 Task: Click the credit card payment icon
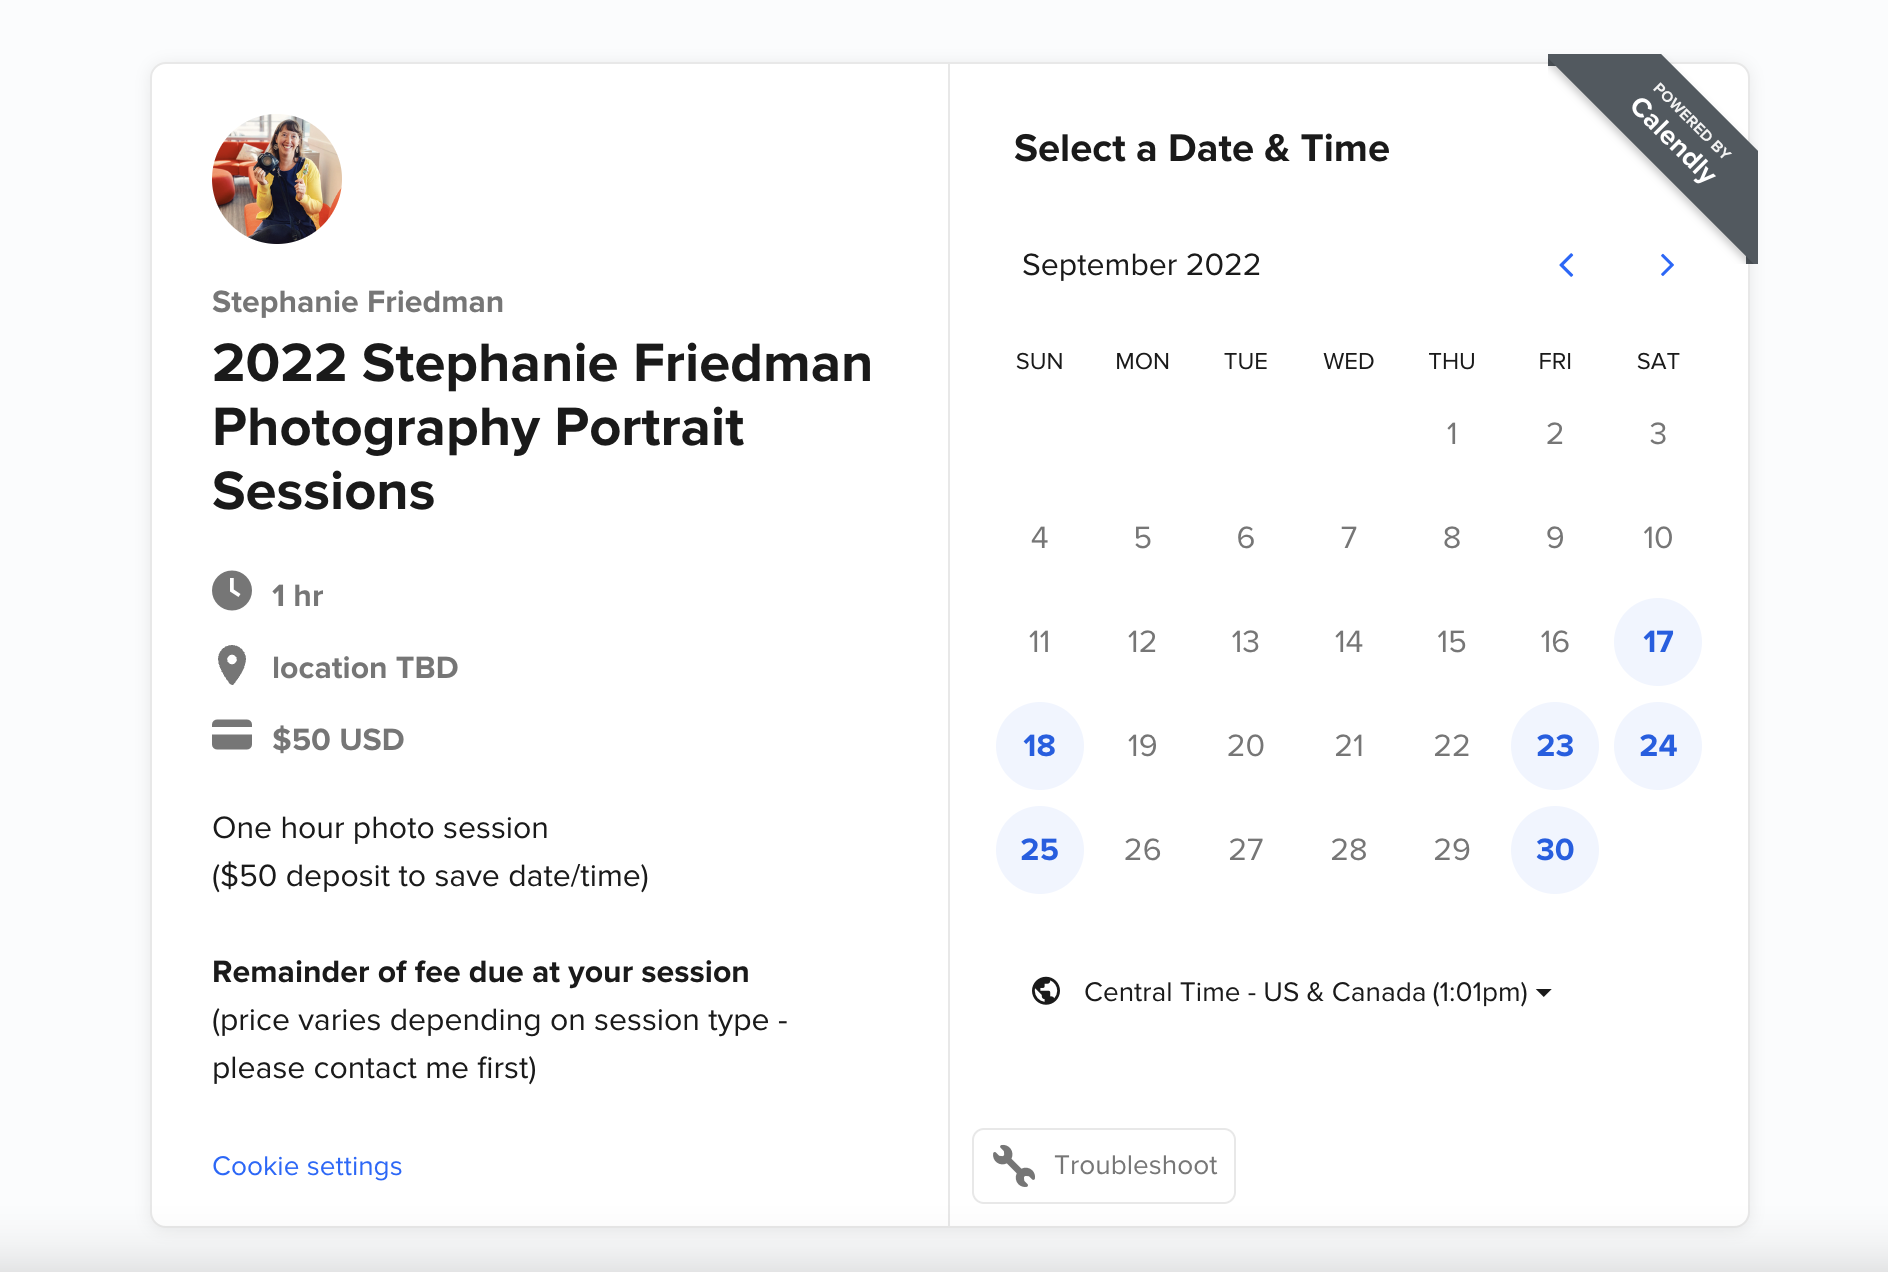point(232,734)
